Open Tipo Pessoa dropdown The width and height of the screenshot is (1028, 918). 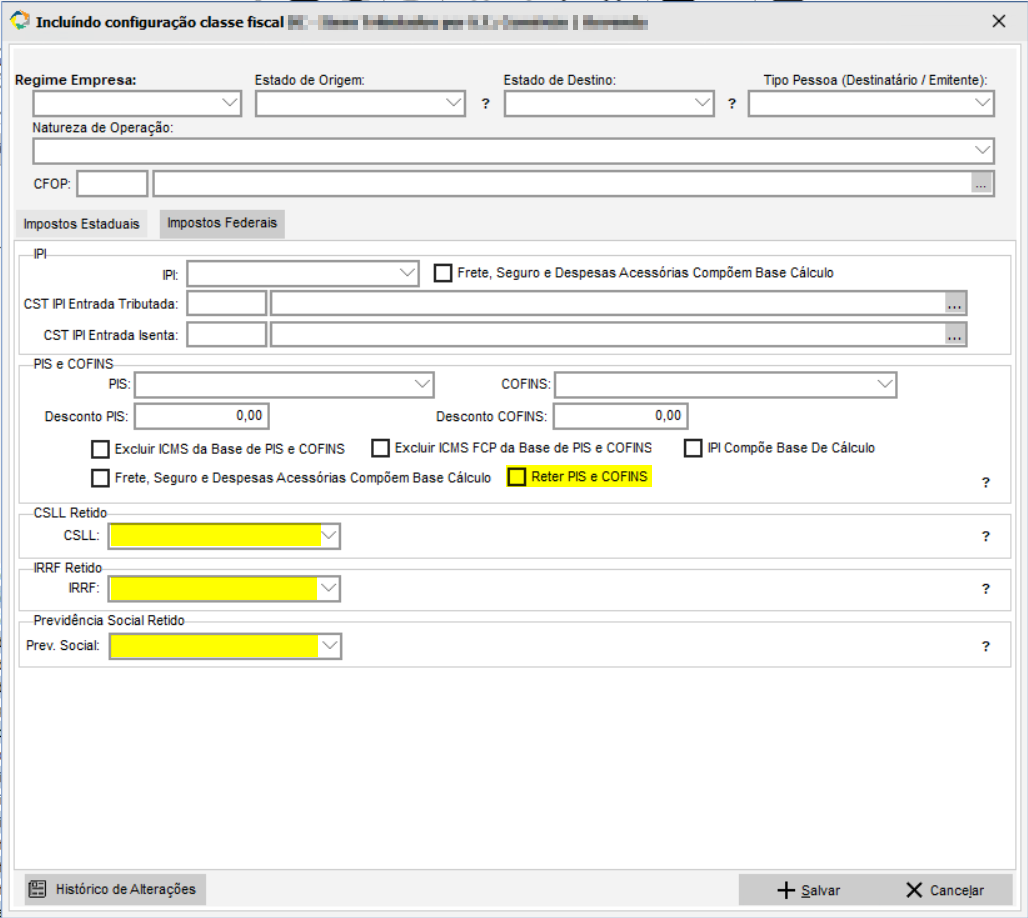click(x=871, y=104)
